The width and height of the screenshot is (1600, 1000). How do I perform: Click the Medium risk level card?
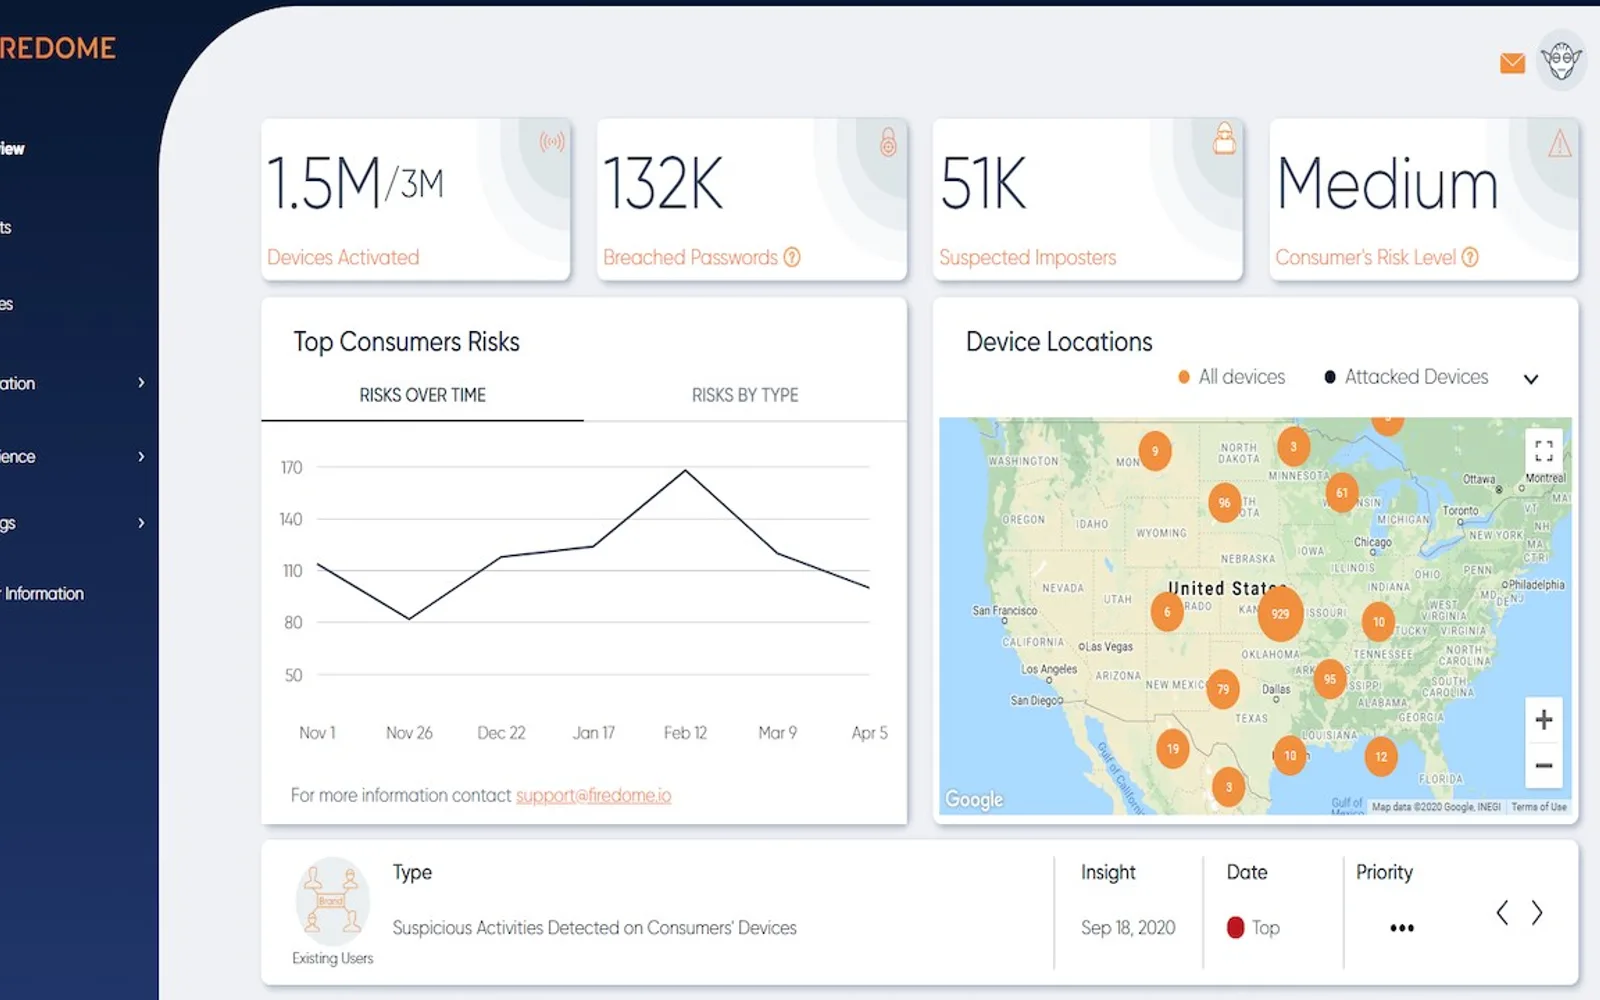(x=1424, y=199)
